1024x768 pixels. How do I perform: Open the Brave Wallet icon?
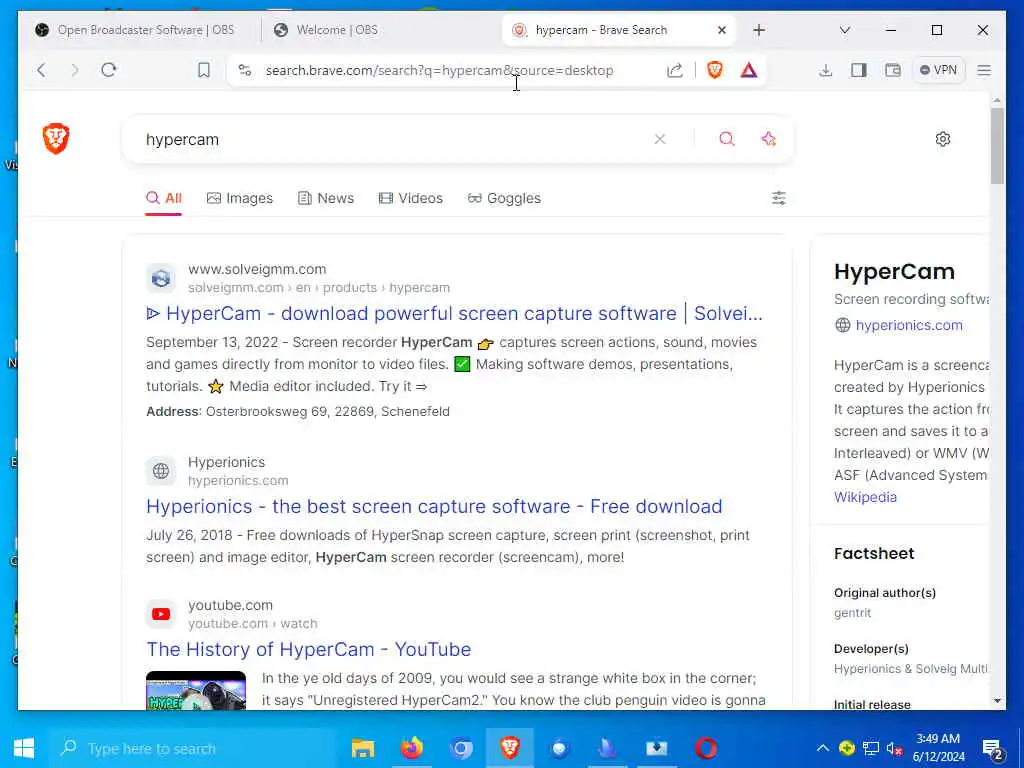point(893,70)
